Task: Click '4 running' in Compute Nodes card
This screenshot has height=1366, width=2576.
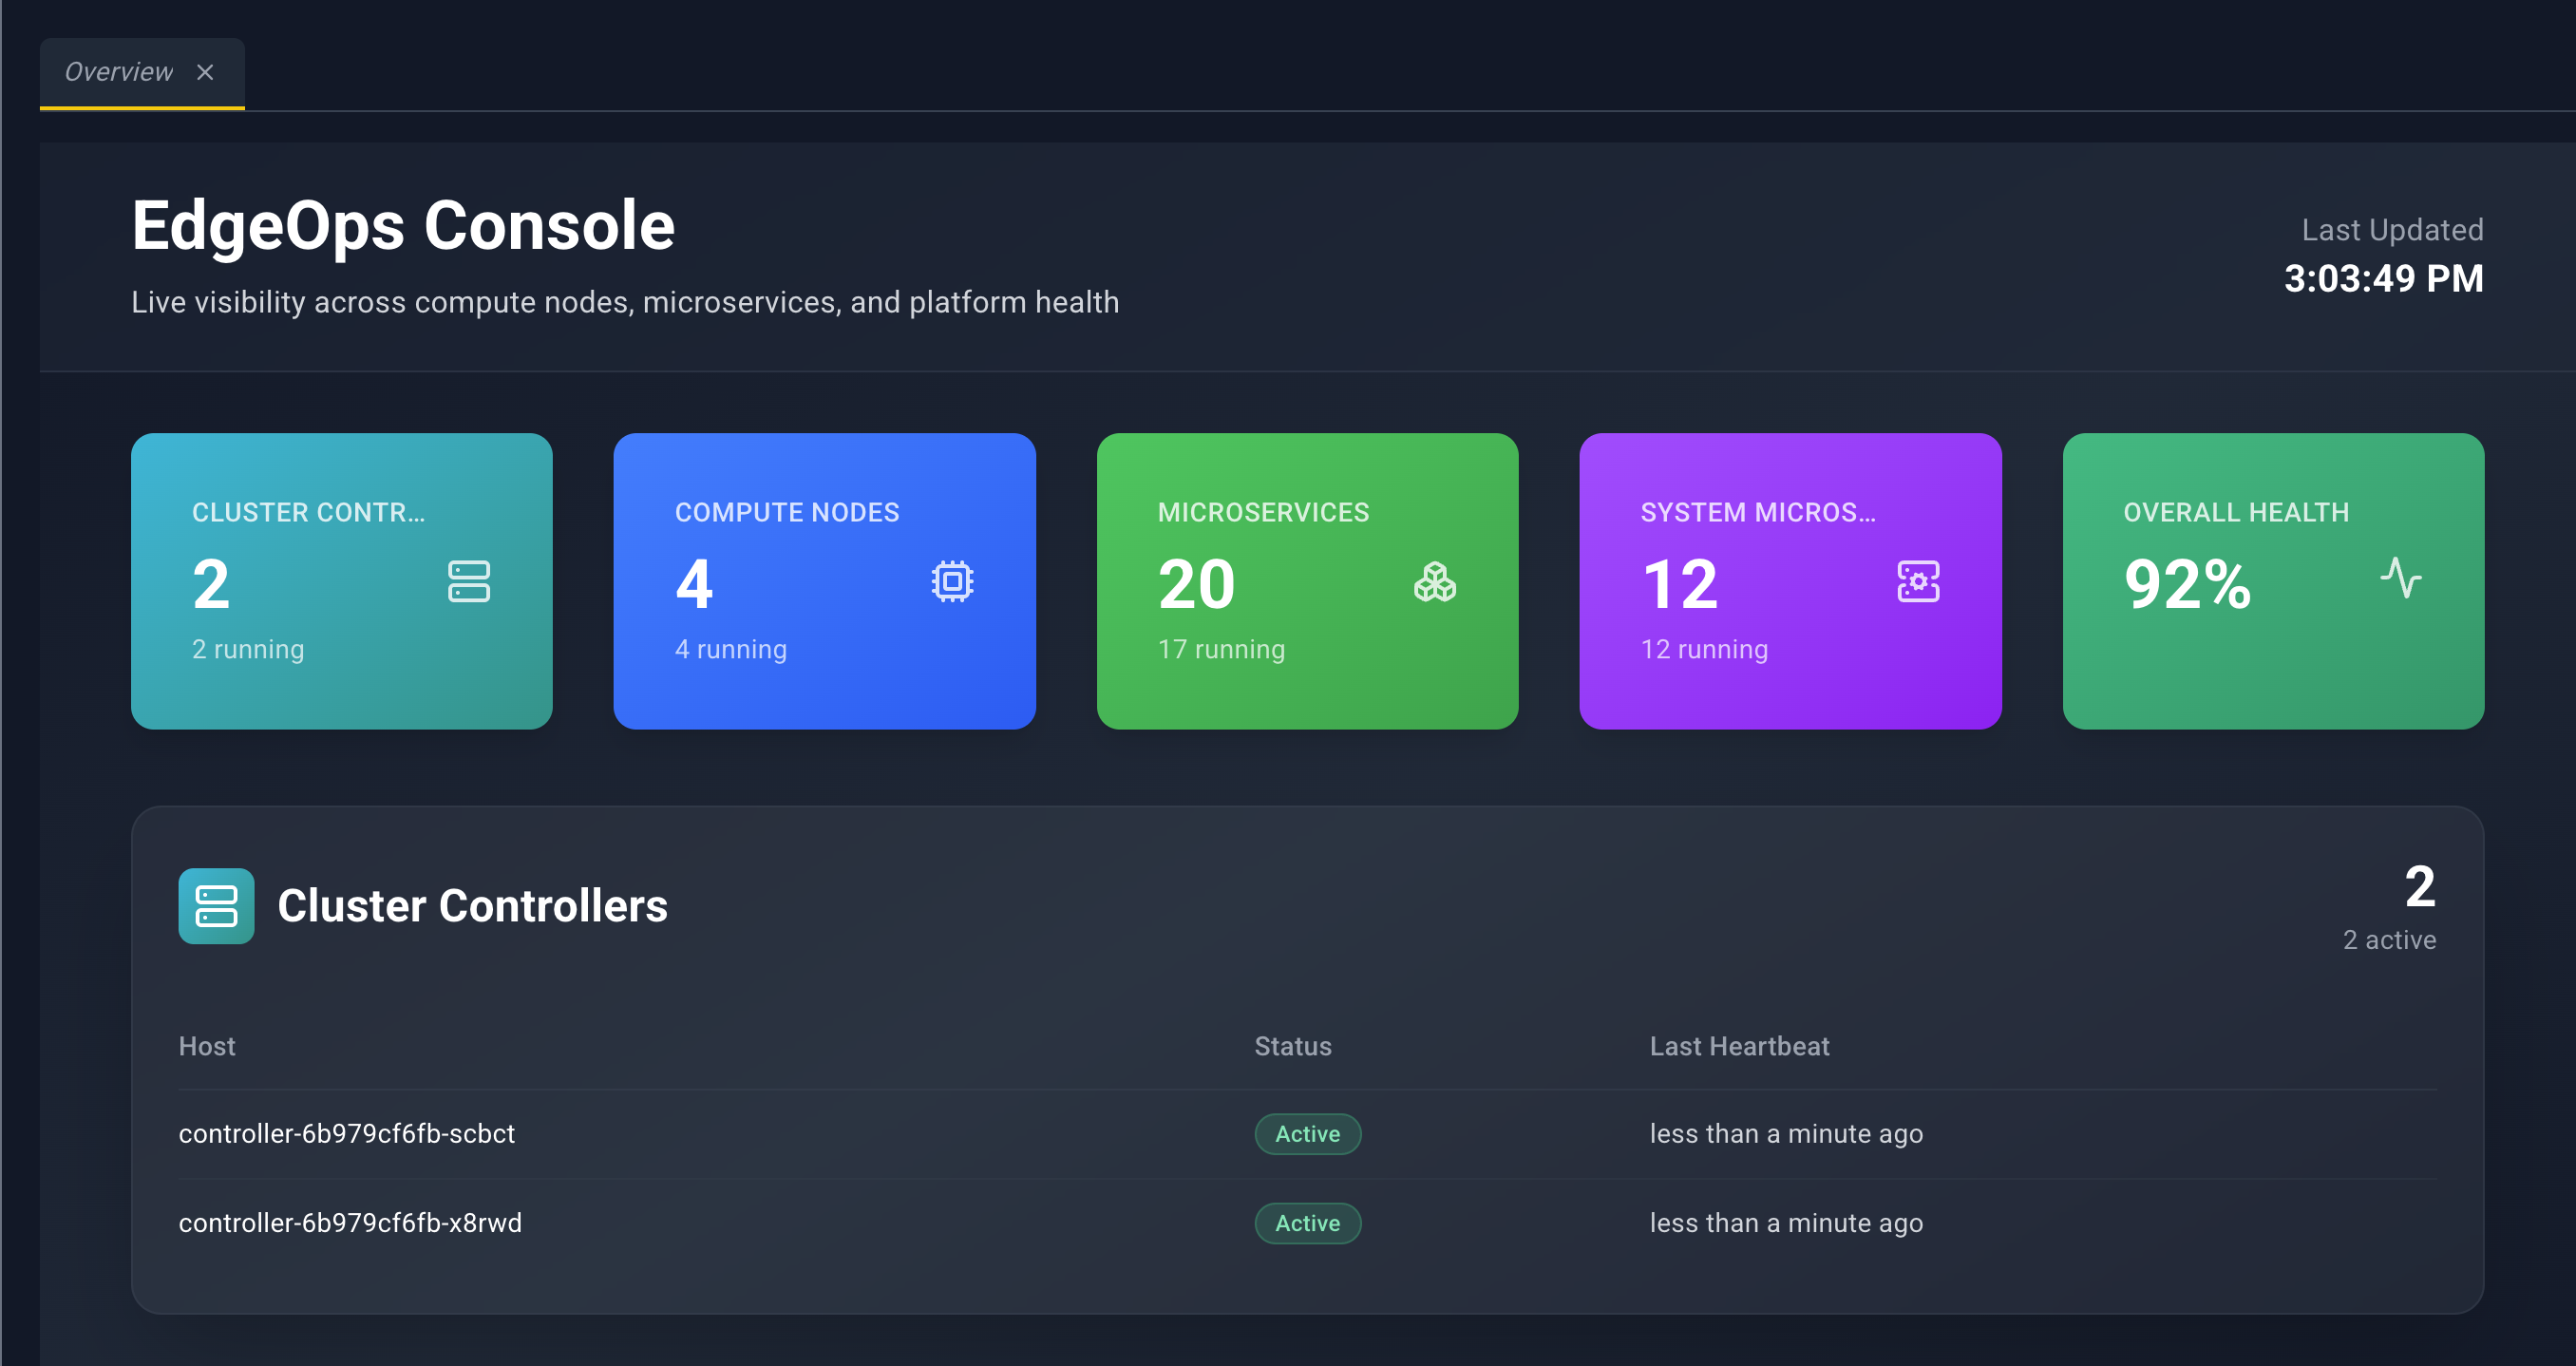Action: point(731,649)
